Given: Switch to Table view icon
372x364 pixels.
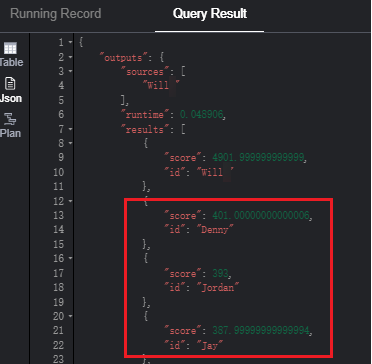Looking at the screenshot, I should coord(10,49).
